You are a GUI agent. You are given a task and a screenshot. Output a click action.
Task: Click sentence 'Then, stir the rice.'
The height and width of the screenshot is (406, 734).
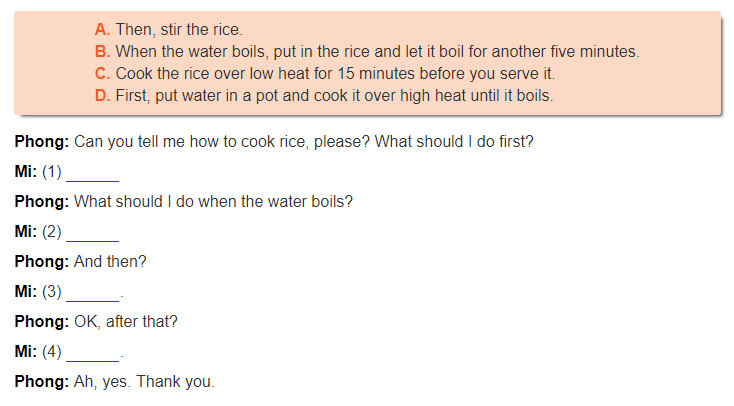tap(179, 30)
